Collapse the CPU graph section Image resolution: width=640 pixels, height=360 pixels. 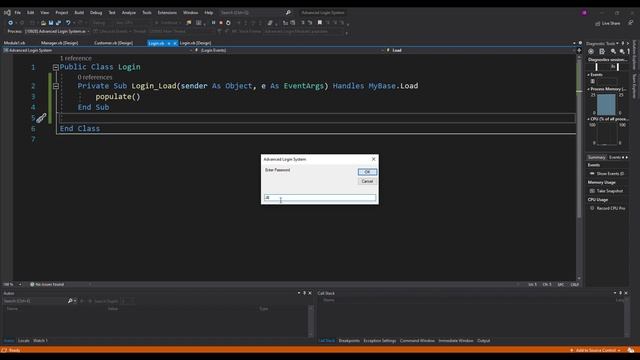589,119
